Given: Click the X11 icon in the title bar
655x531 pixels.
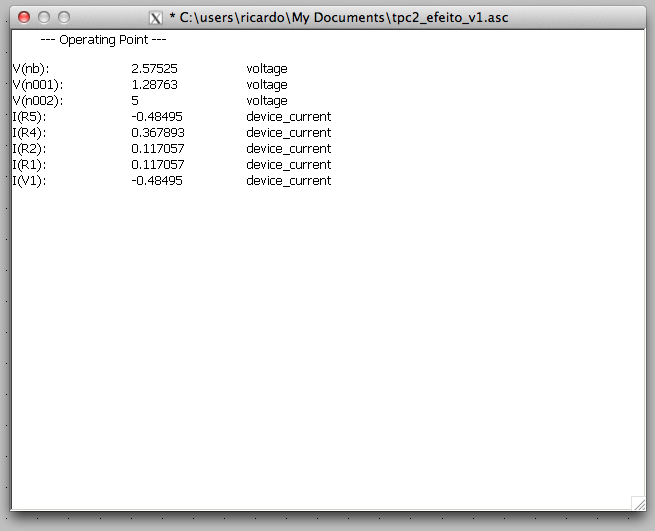Looking at the screenshot, I should tap(155, 18).
